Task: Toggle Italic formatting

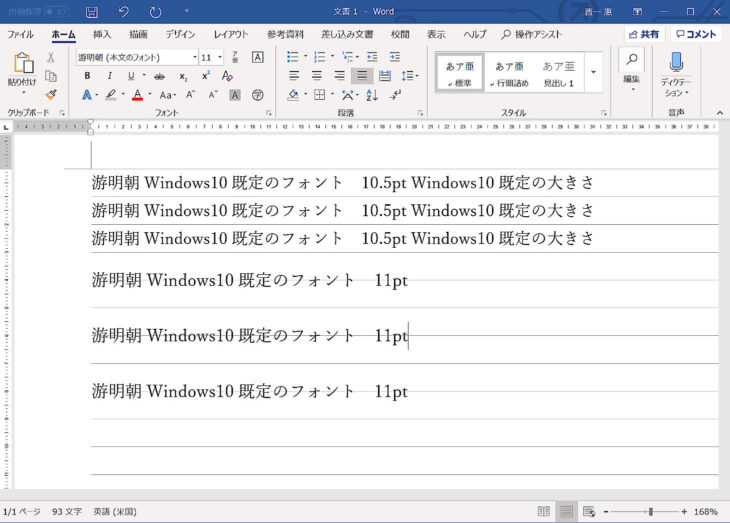Action: coord(108,76)
